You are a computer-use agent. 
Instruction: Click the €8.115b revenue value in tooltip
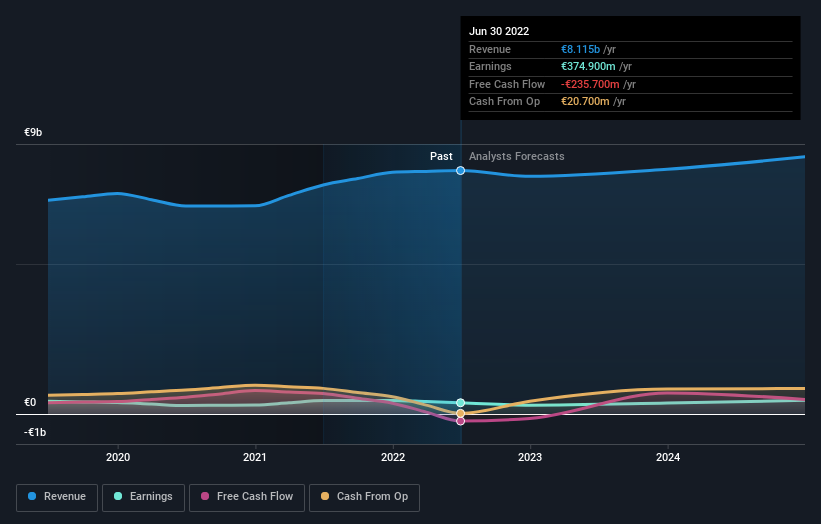[580, 49]
